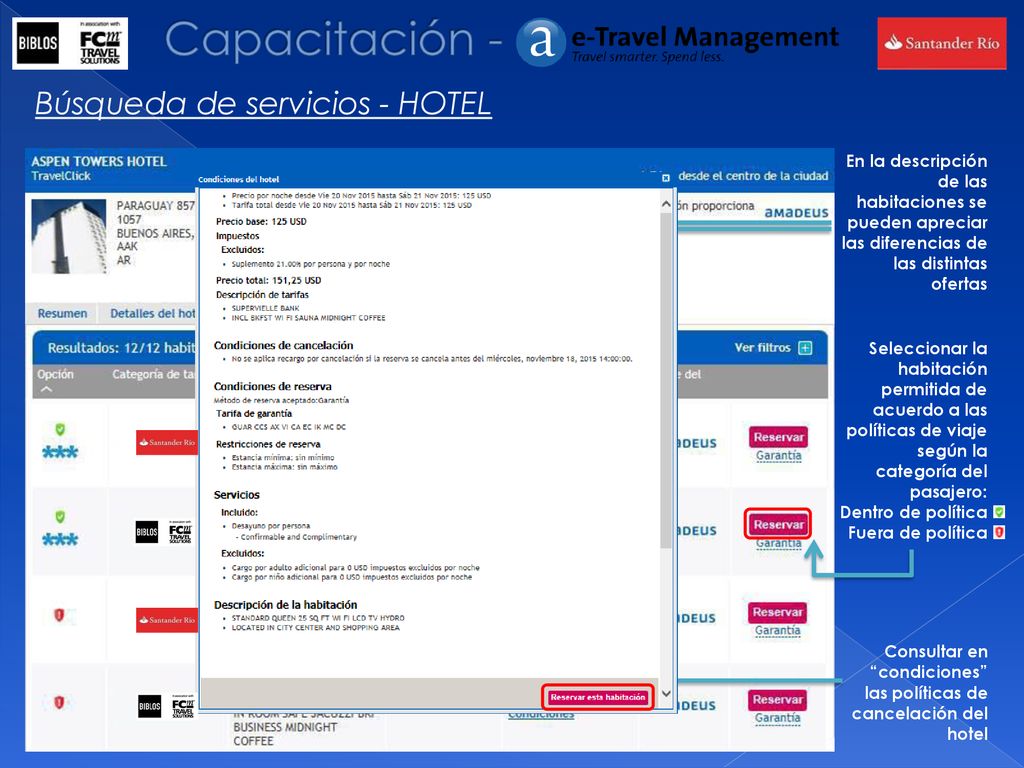The image size is (1024, 768).
Task: Click the 'Reservar esta habitación' button
Action: pyautogui.click(x=598, y=697)
